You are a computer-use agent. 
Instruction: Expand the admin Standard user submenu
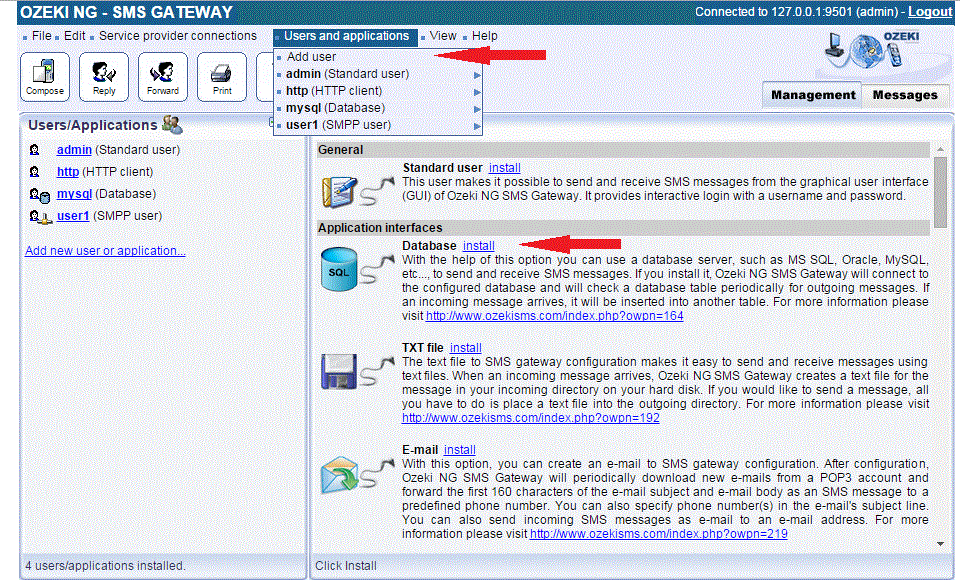[x=477, y=73]
